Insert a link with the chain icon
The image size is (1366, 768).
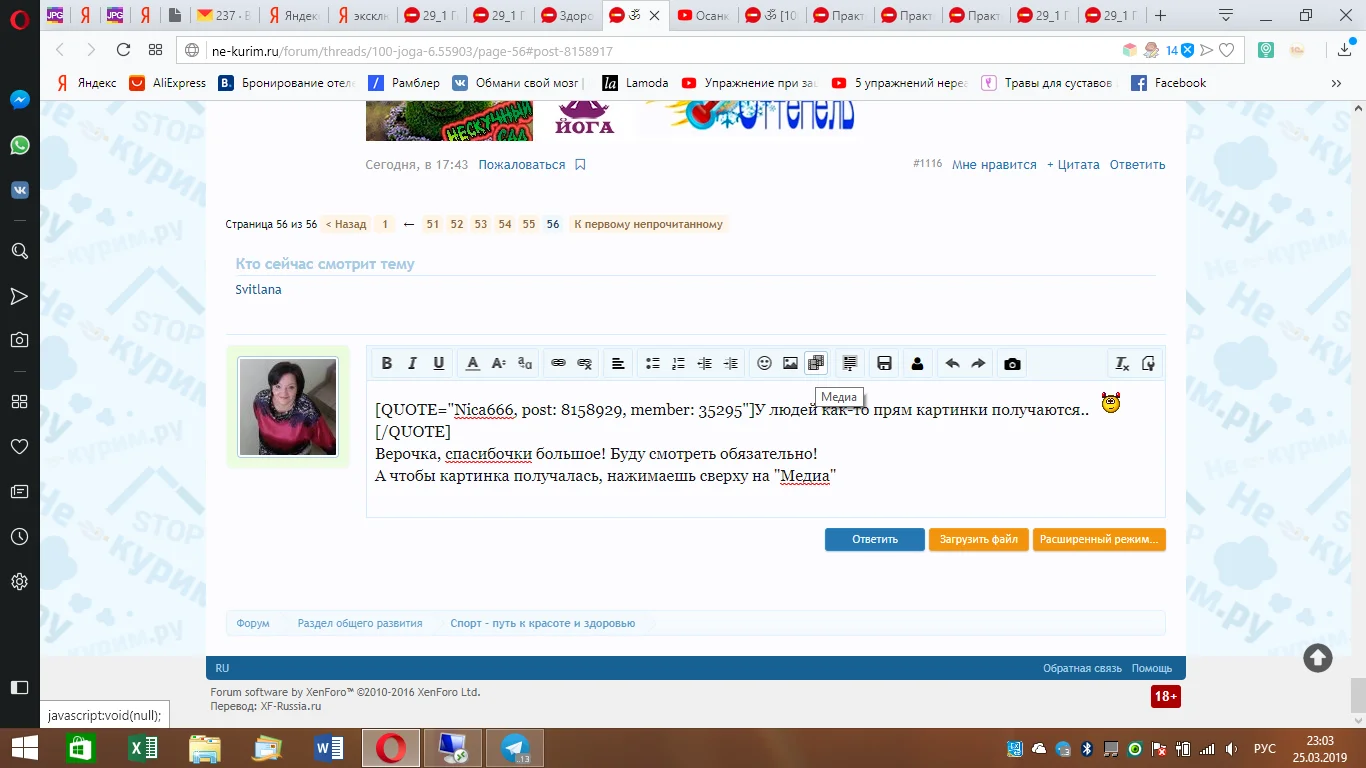click(559, 364)
